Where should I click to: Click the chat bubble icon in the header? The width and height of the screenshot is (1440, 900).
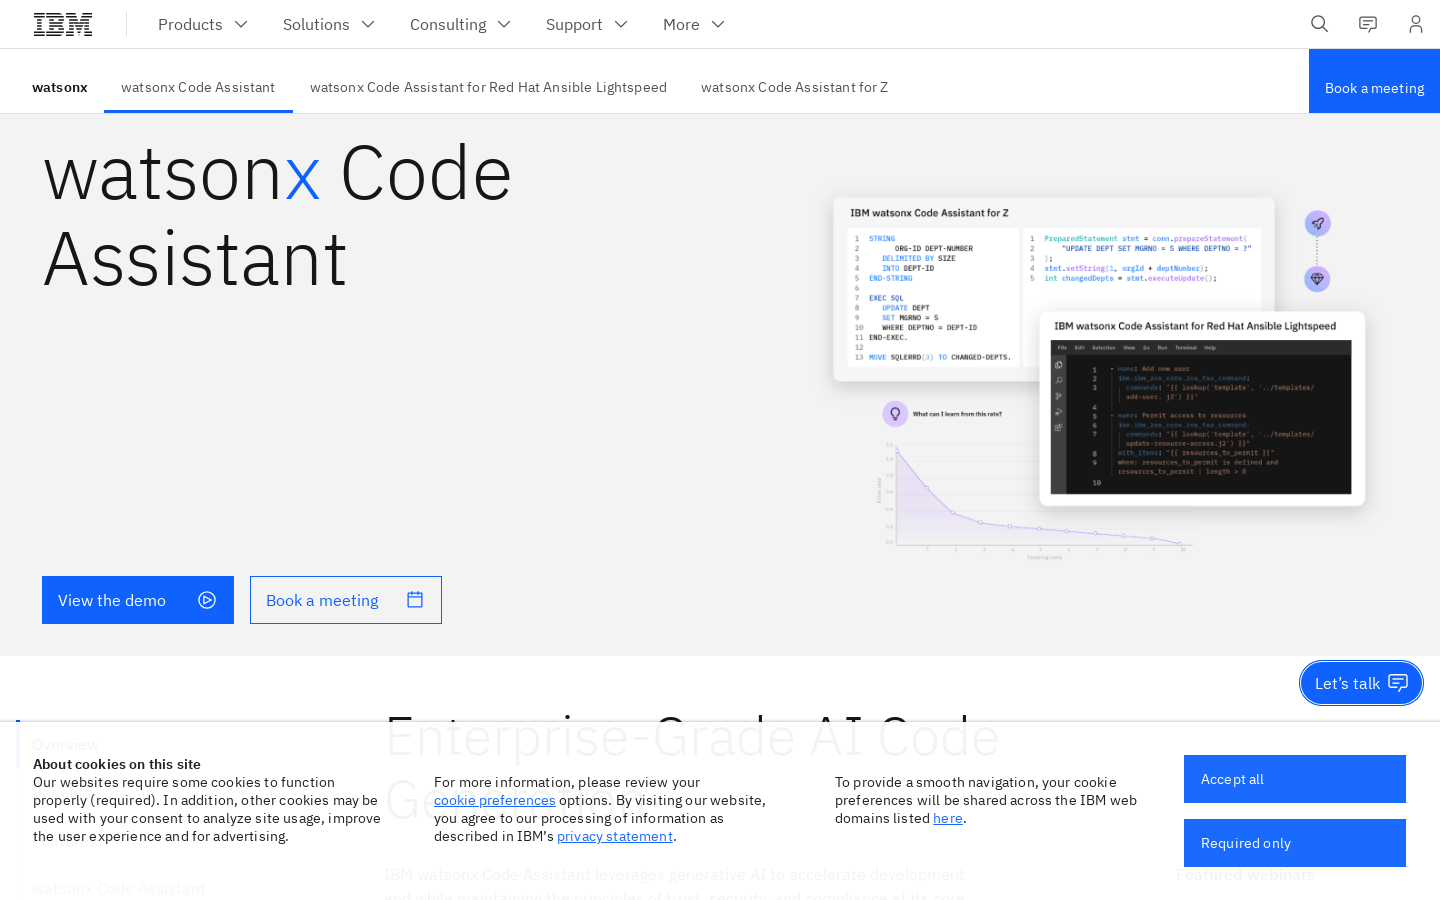(x=1367, y=23)
